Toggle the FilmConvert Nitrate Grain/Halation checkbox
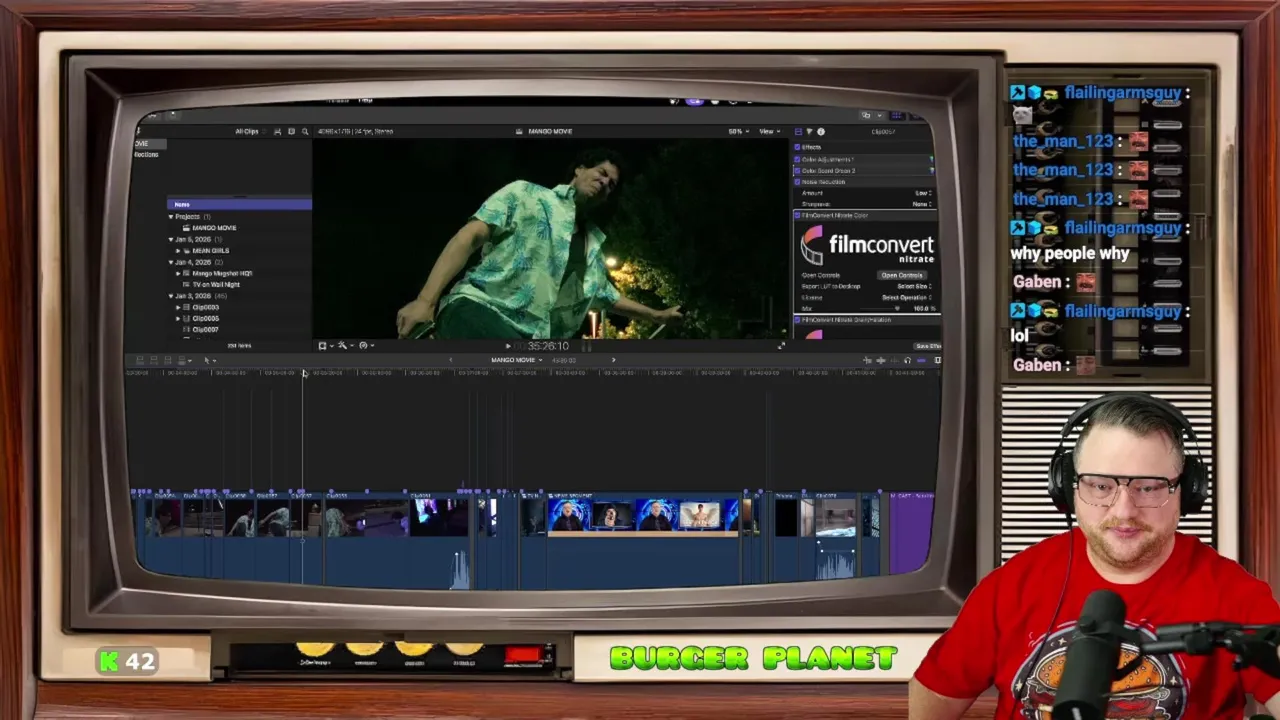The height and width of the screenshot is (720, 1280). 797,320
